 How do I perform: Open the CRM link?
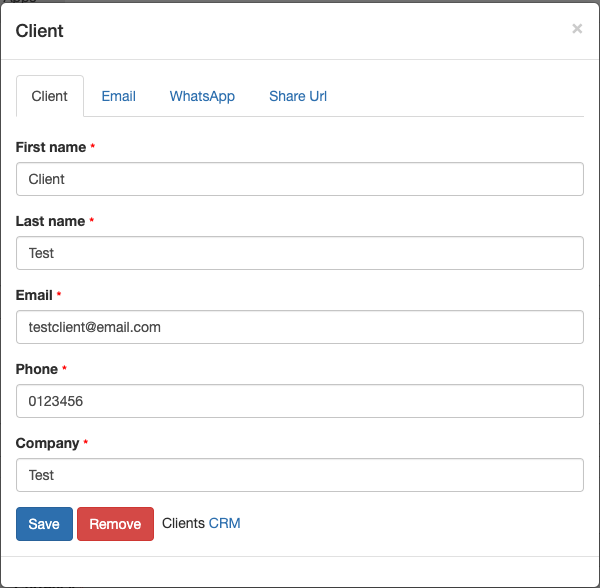point(225,523)
